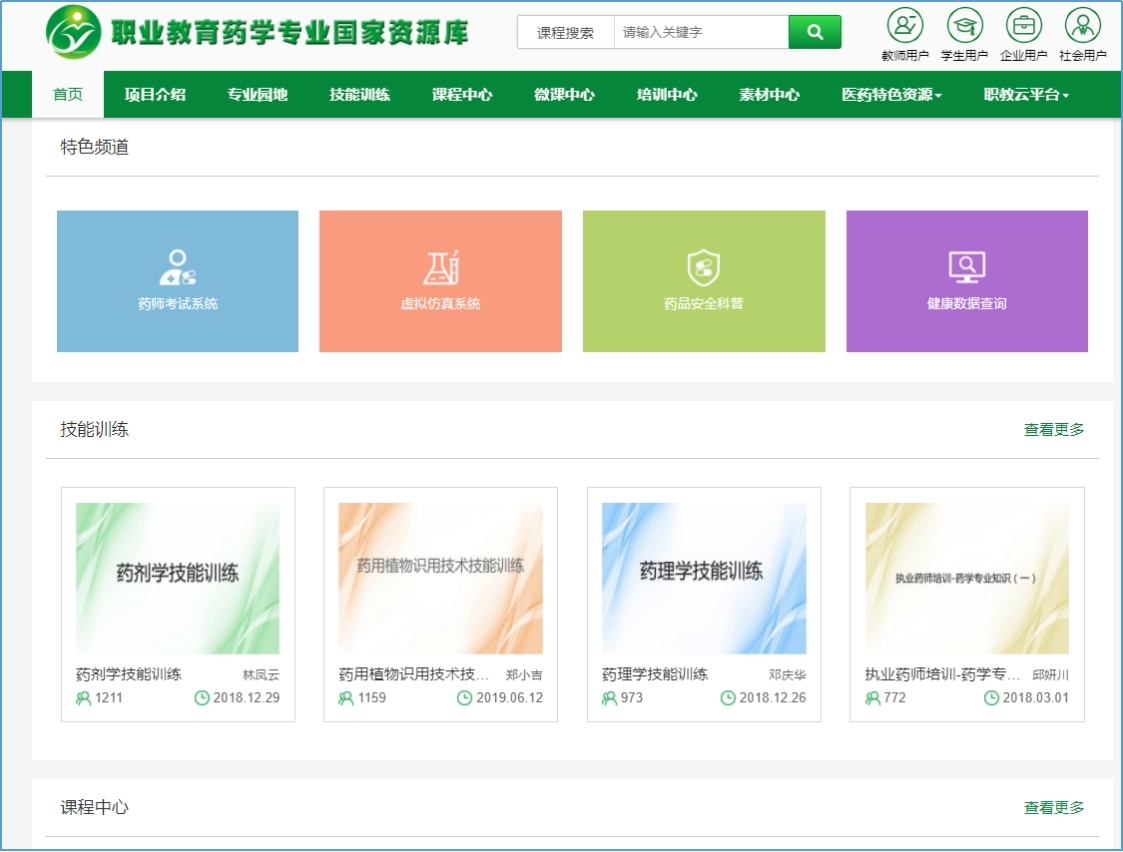This screenshot has width=1123, height=852.
Task: Click 查看更多 in the 课程中心 section
Action: [1053, 808]
